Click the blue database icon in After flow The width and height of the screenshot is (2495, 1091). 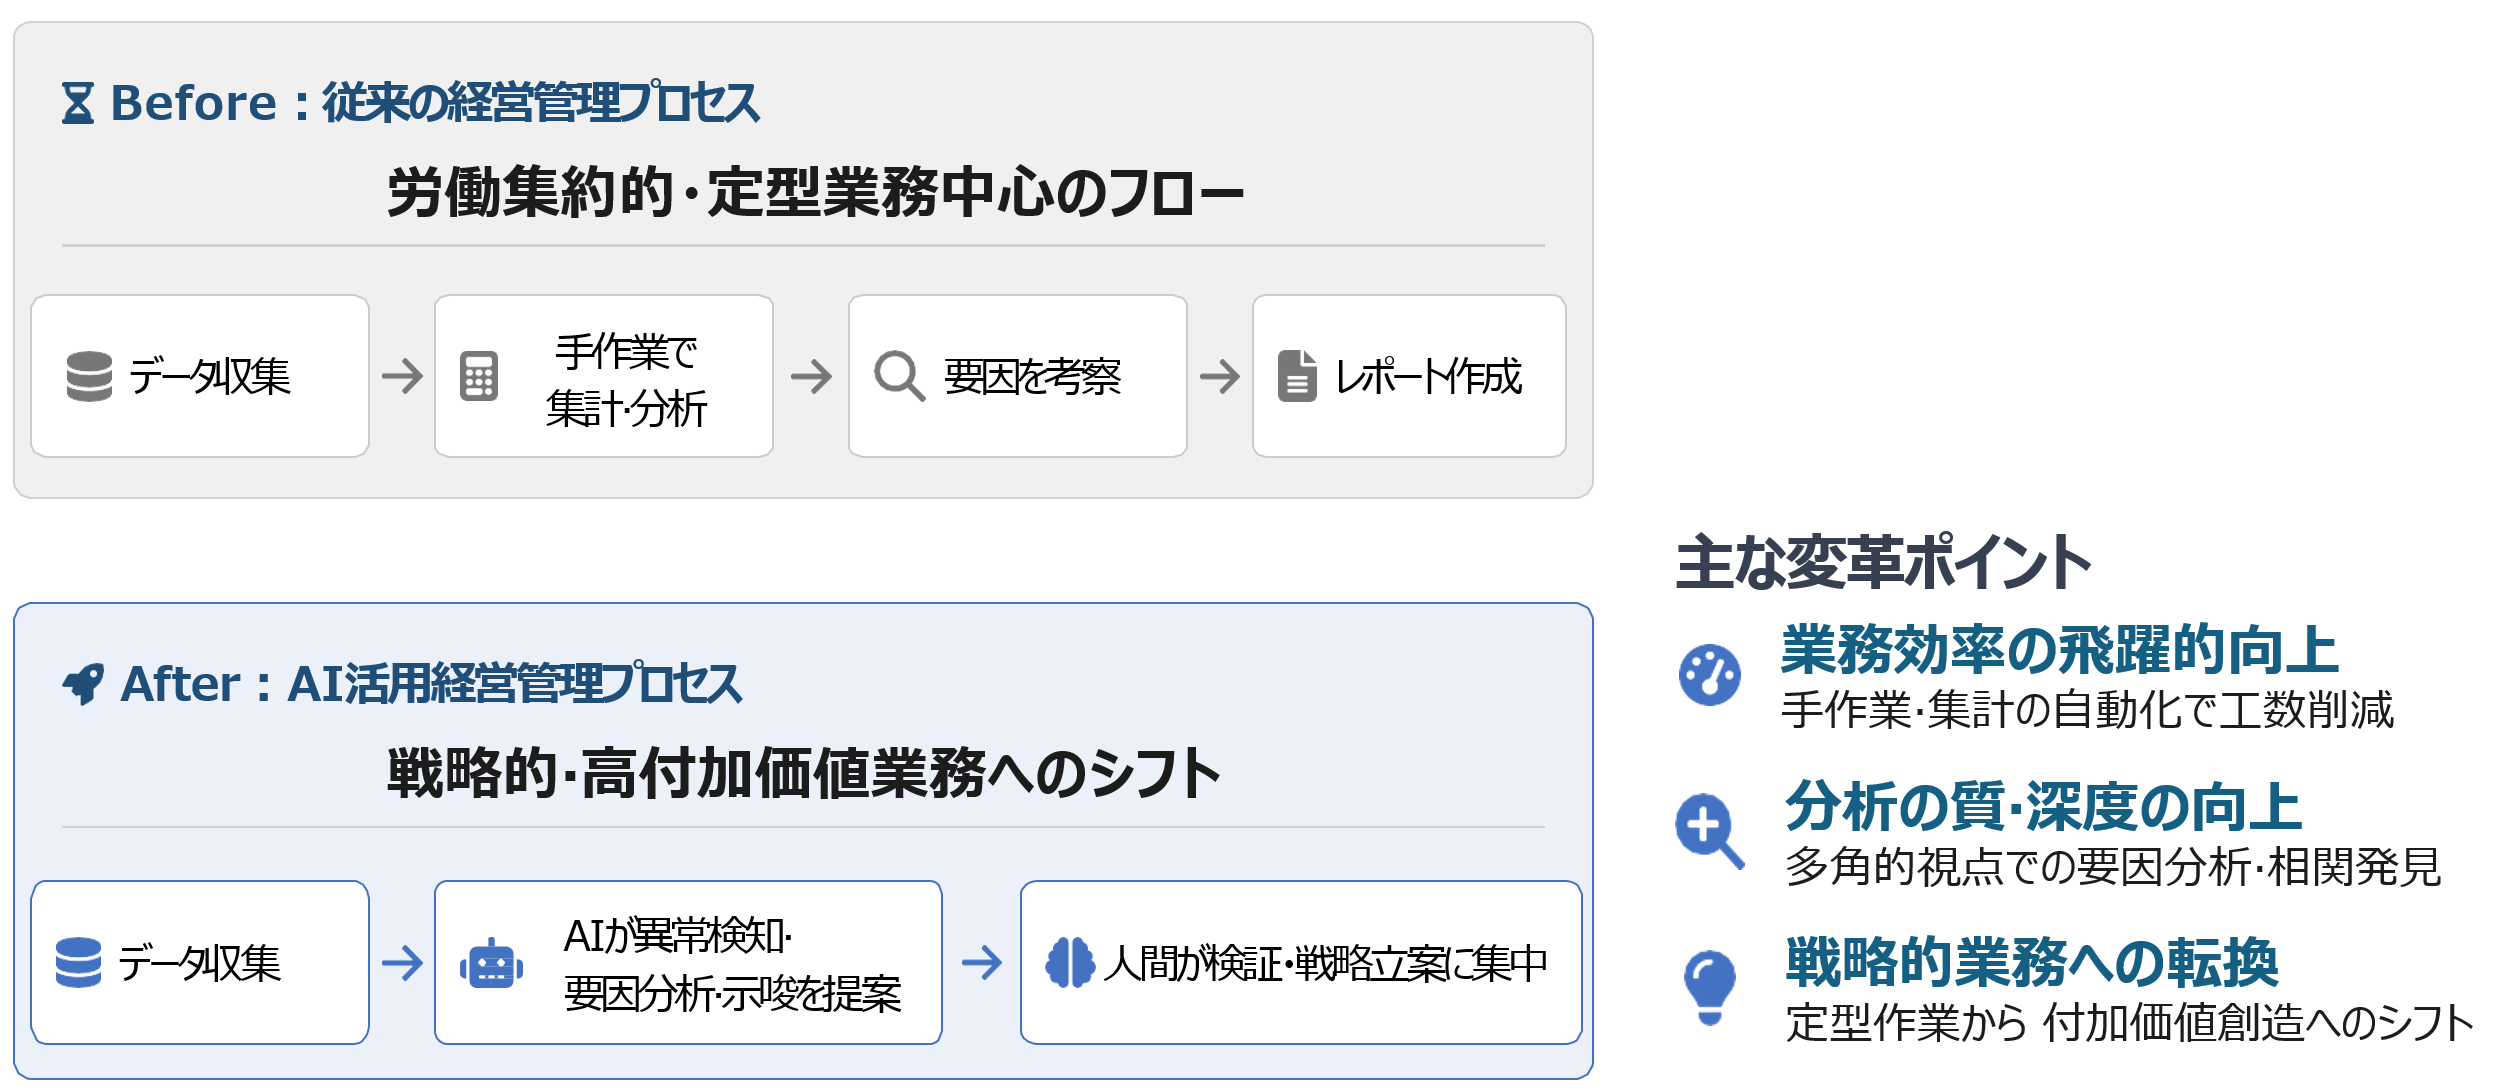coord(79,962)
